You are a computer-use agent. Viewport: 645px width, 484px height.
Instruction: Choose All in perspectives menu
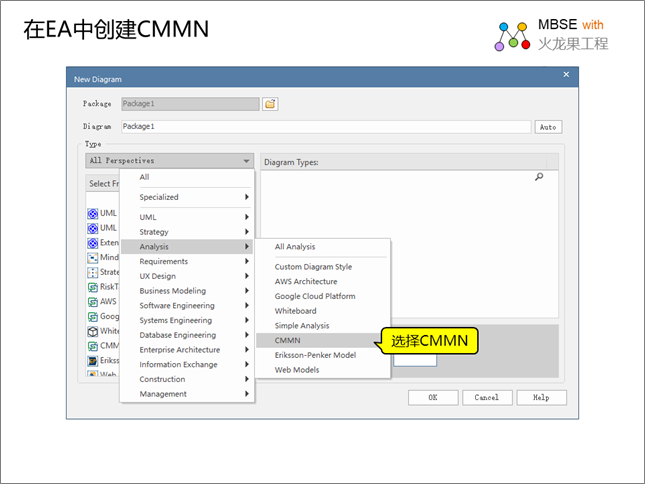pyautogui.click(x=187, y=177)
